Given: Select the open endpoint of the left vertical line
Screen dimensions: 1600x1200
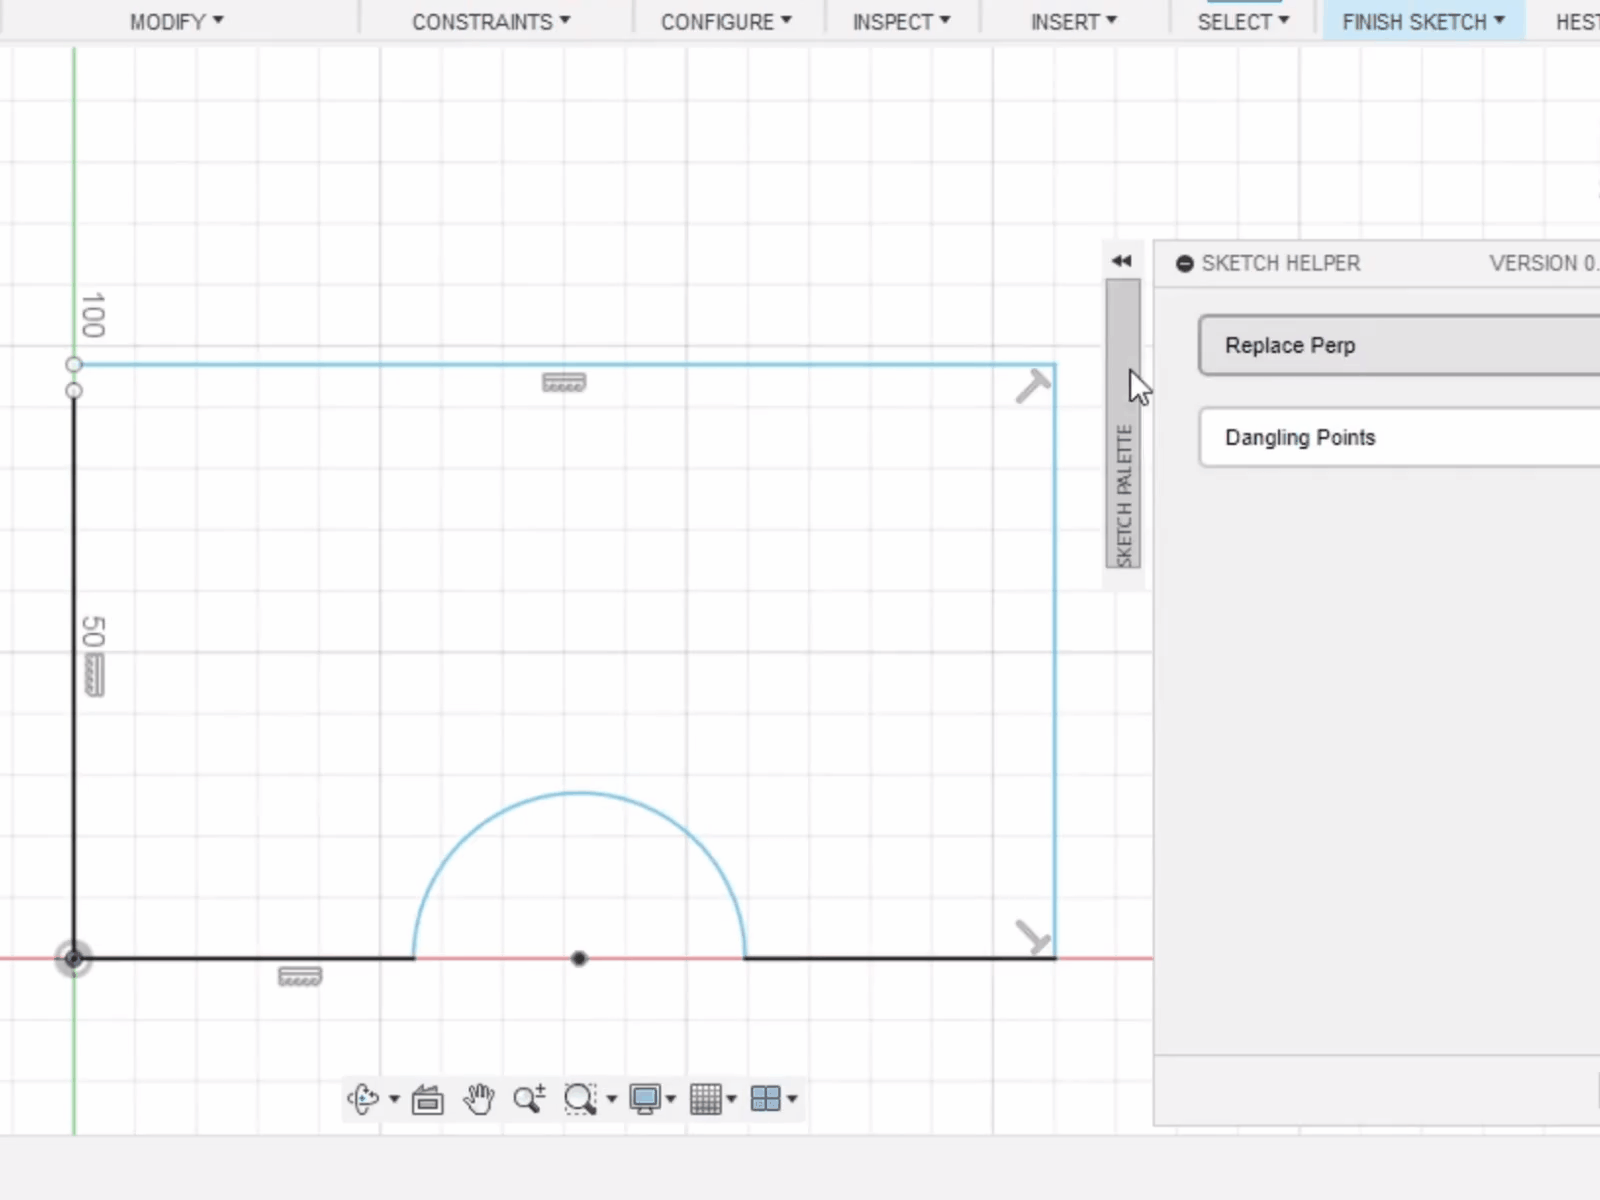Looking at the screenshot, I should click(x=73, y=391).
